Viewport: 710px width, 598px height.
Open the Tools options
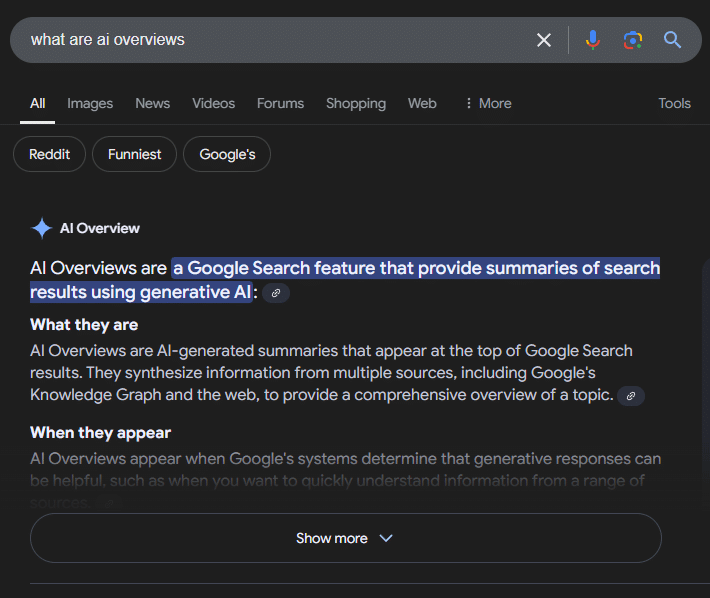674,103
